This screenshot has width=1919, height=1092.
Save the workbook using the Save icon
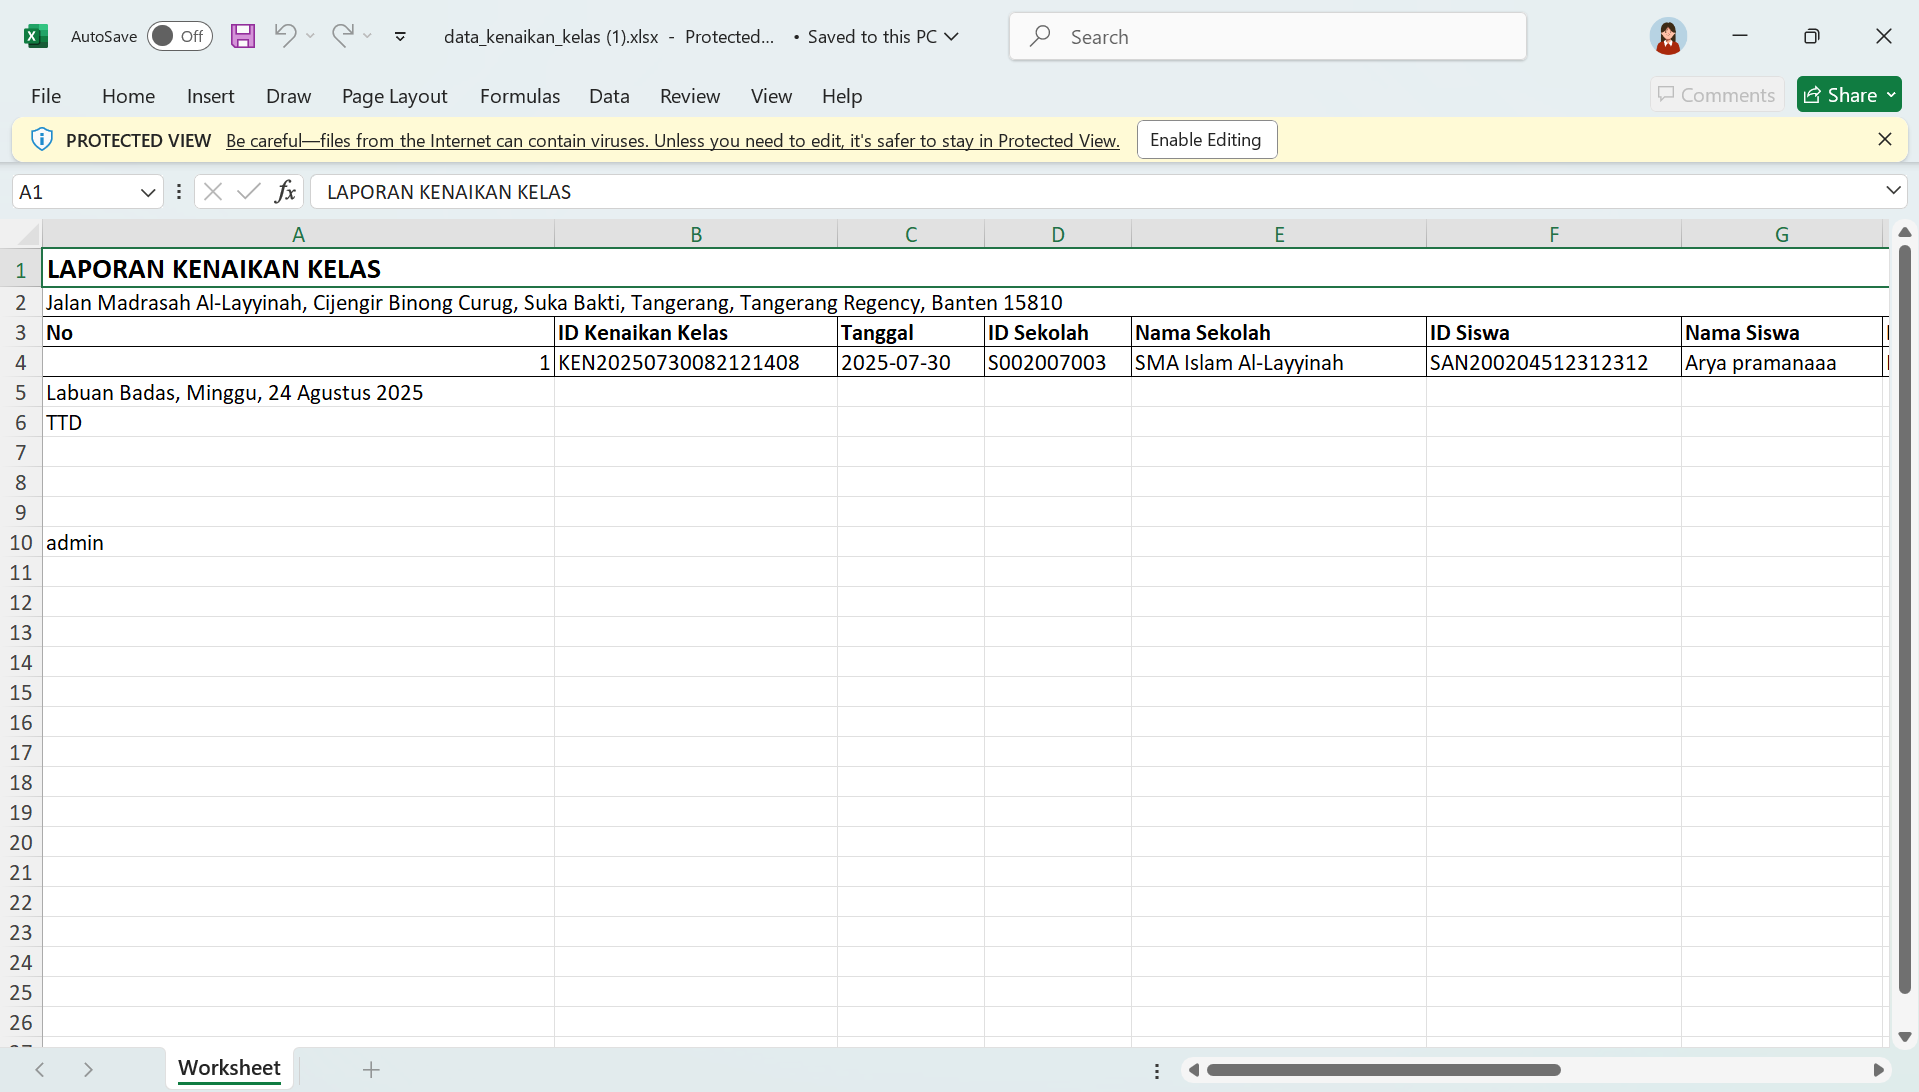pyautogui.click(x=243, y=36)
